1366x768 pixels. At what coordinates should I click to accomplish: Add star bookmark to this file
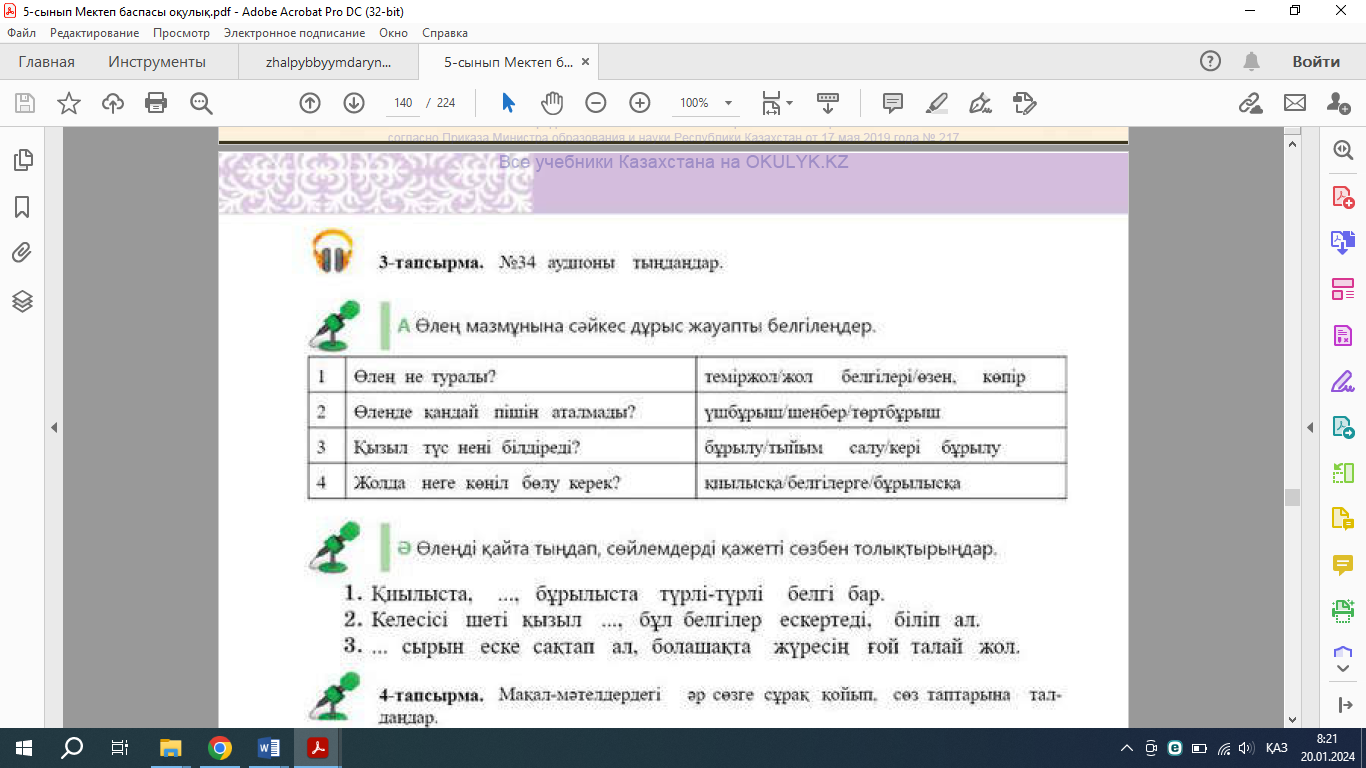69,103
